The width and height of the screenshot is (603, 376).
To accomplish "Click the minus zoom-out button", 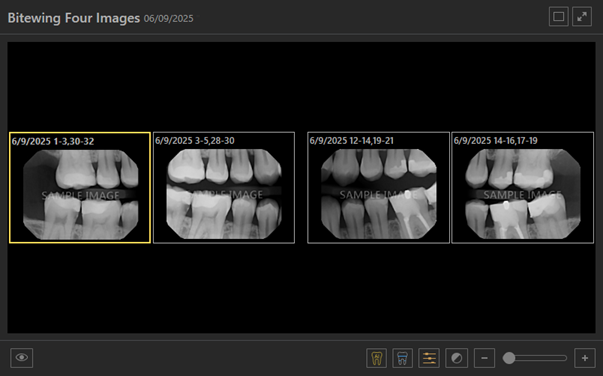I will pyautogui.click(x=485, y=358).
